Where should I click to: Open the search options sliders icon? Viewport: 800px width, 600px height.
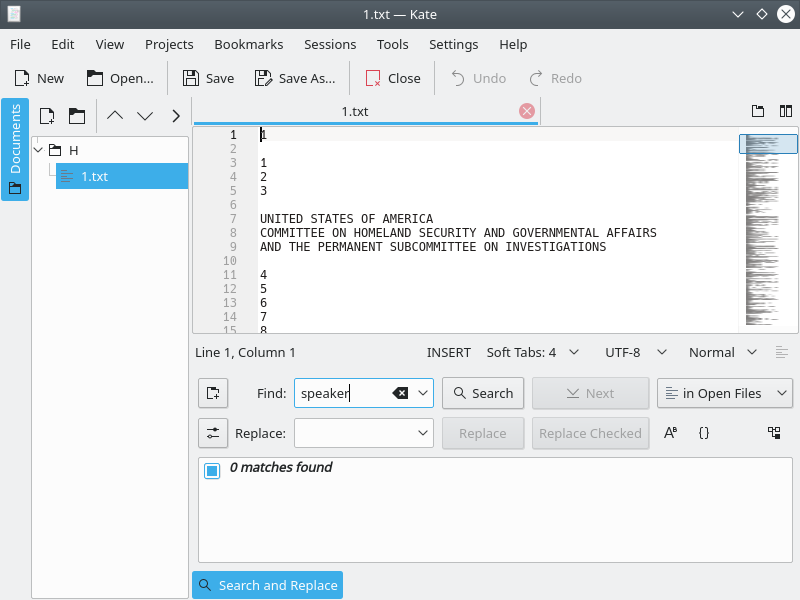click(x=213, y=433)
